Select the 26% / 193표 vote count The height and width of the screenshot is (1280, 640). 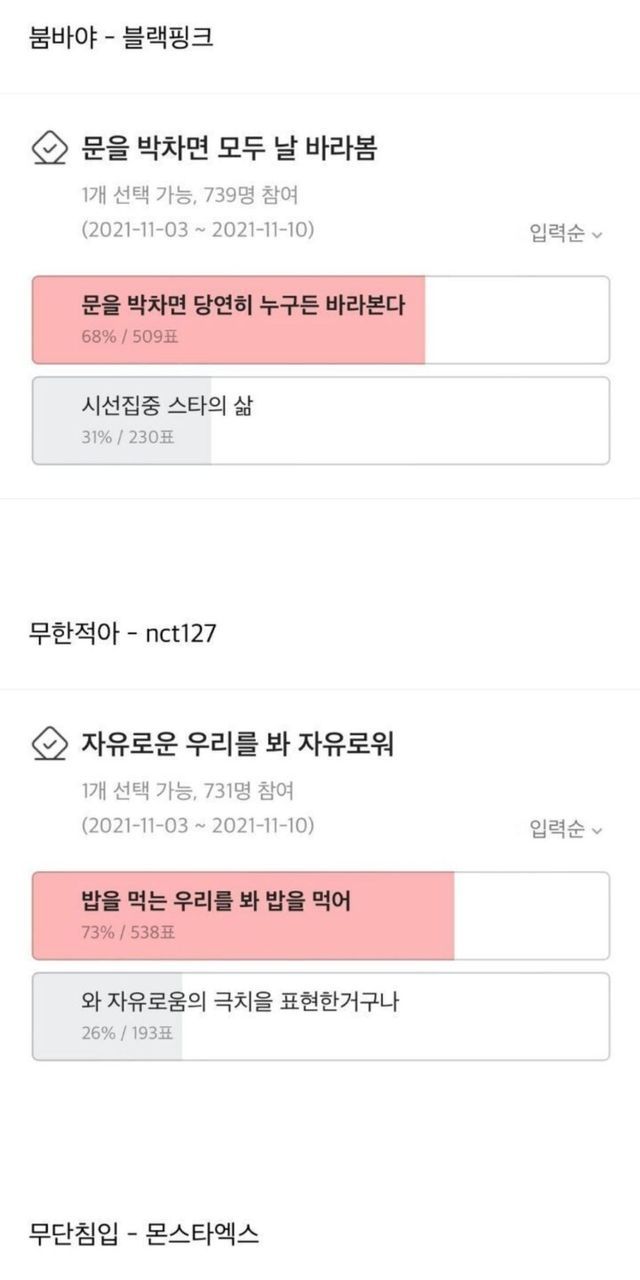(127, 1033)
